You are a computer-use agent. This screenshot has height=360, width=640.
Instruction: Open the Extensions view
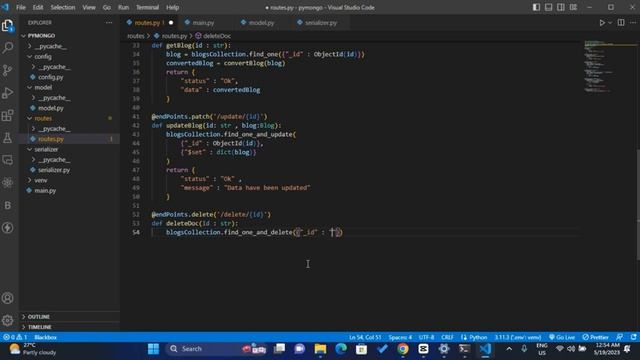8,116
